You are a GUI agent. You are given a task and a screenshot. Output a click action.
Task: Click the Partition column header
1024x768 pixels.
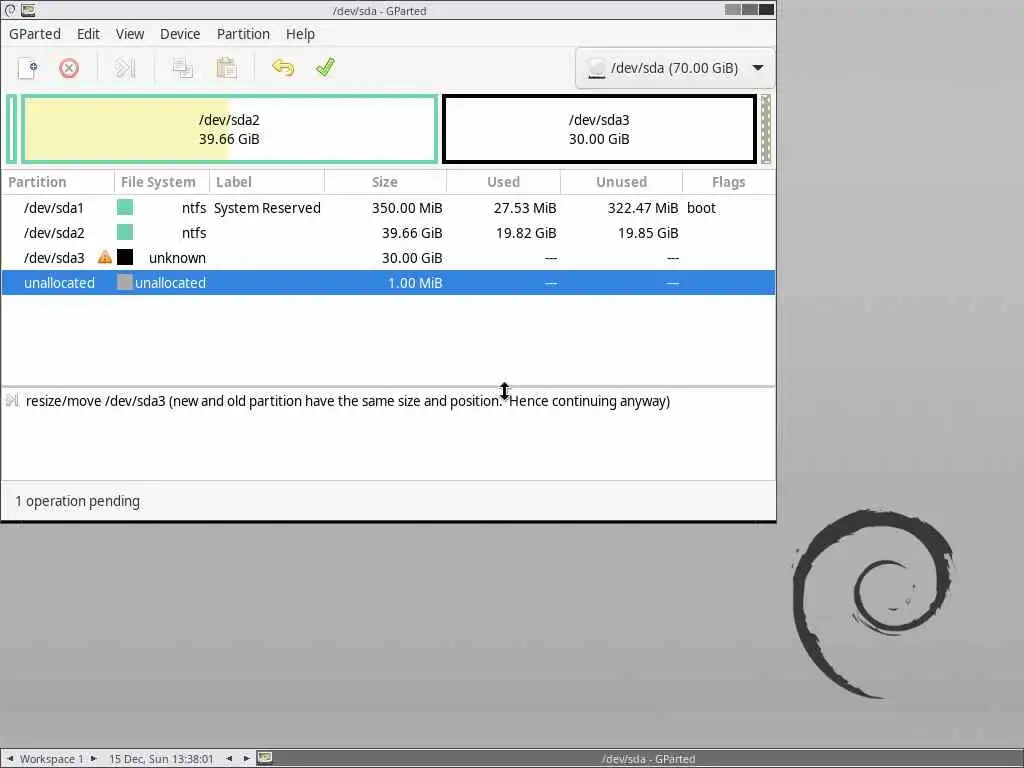click(x=57, y=182)
